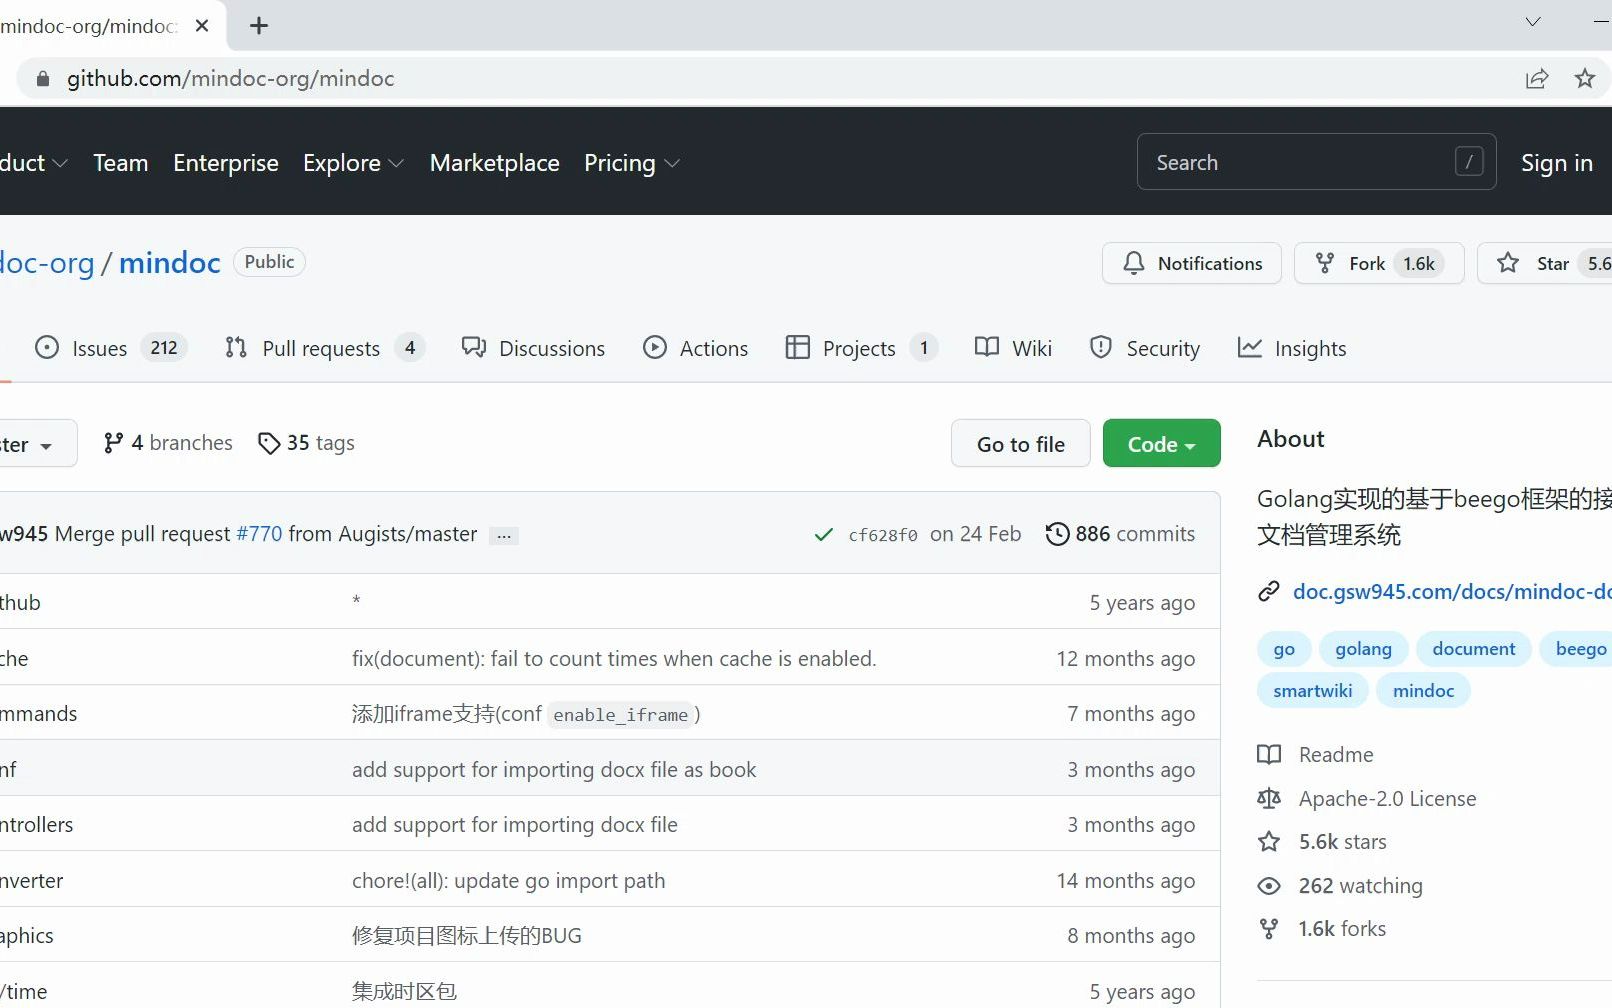Open the Pull requests tab

coord(325,348)
